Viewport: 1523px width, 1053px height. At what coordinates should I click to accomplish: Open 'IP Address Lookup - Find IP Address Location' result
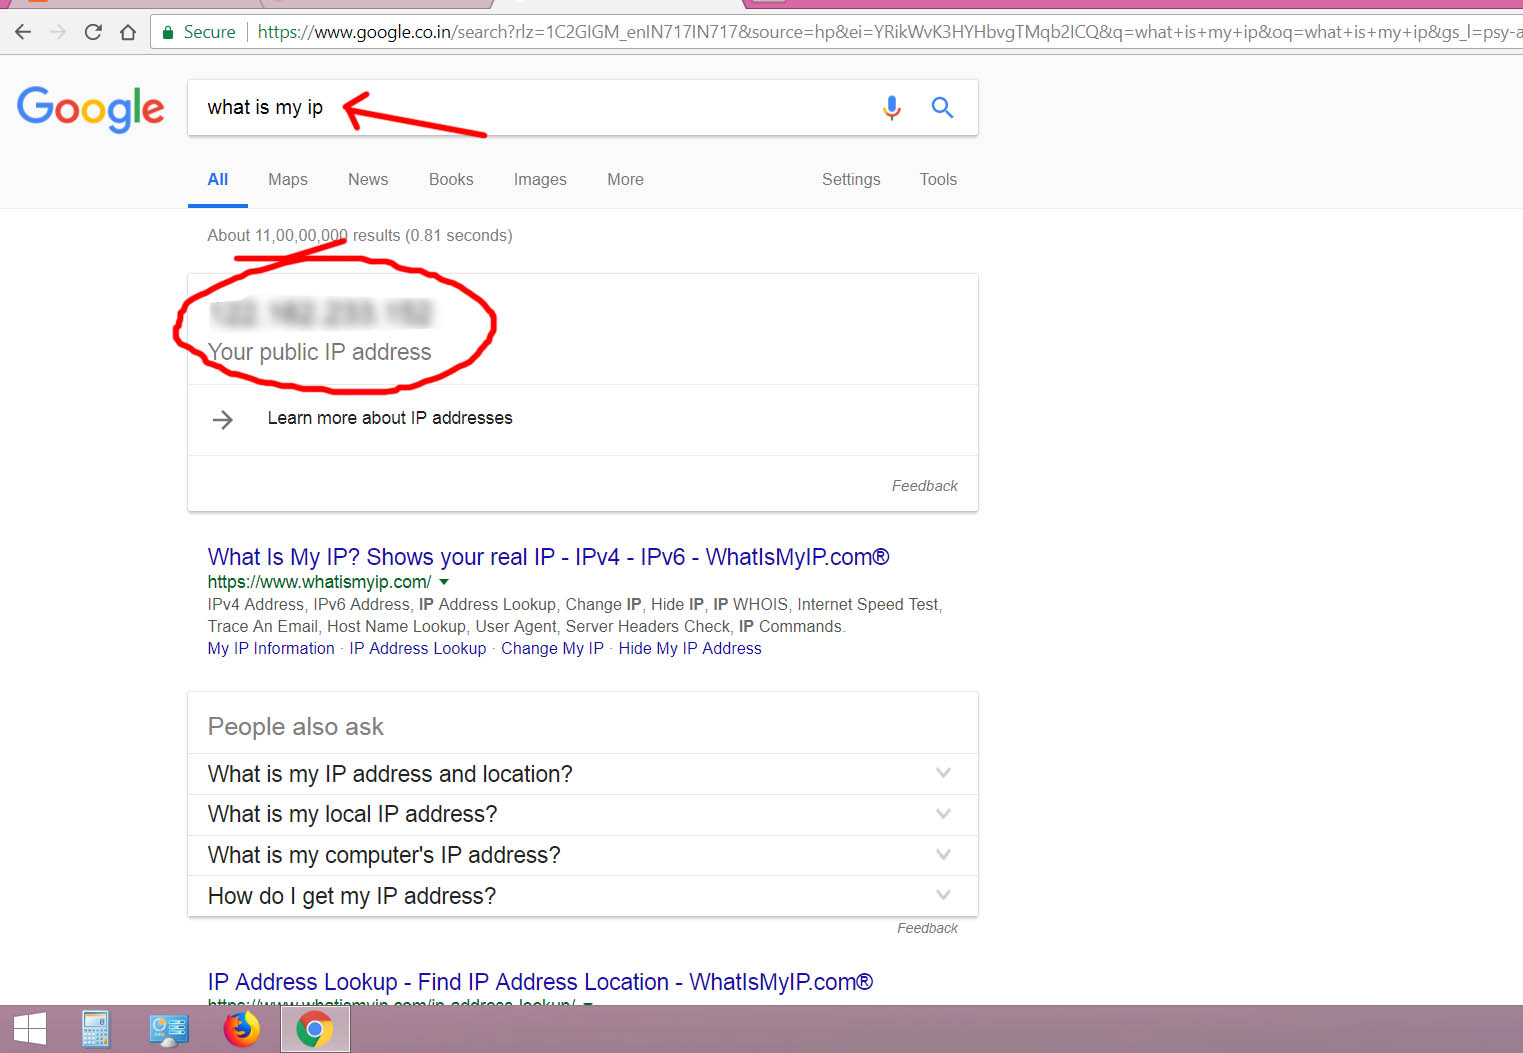(540, 982)
